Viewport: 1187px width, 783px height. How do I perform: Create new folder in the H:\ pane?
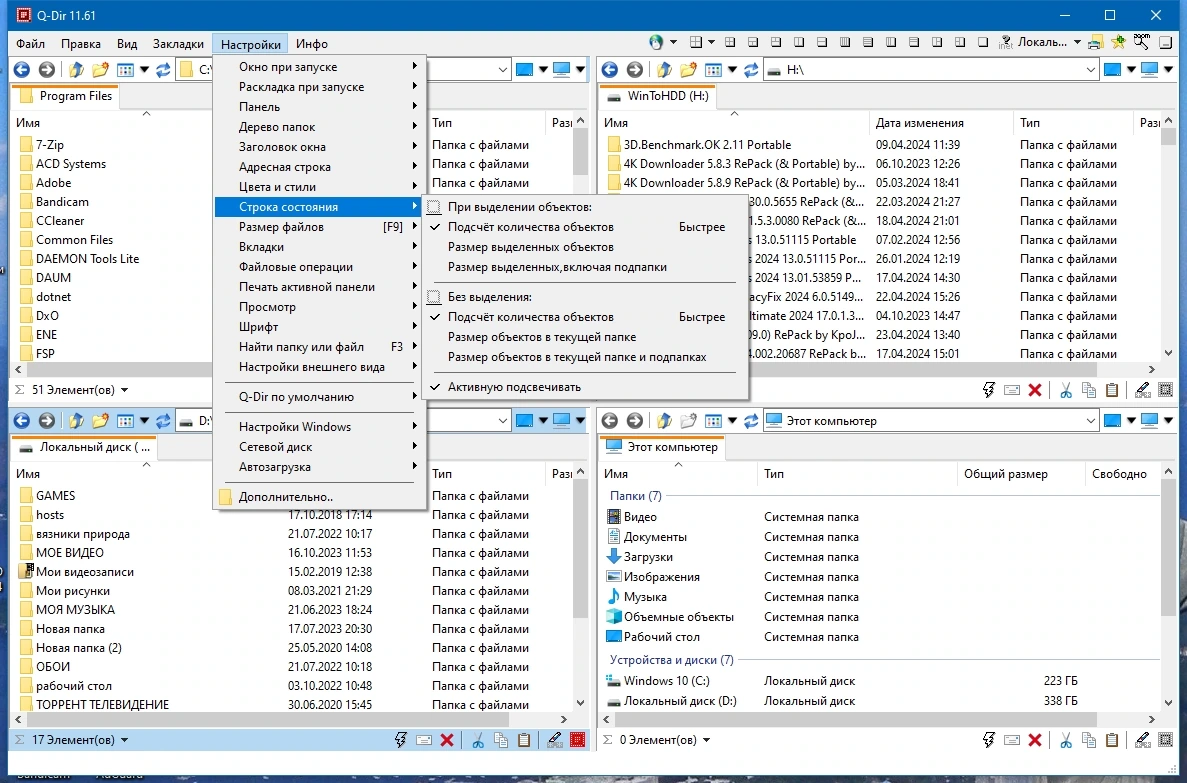[x=687, y=70]
